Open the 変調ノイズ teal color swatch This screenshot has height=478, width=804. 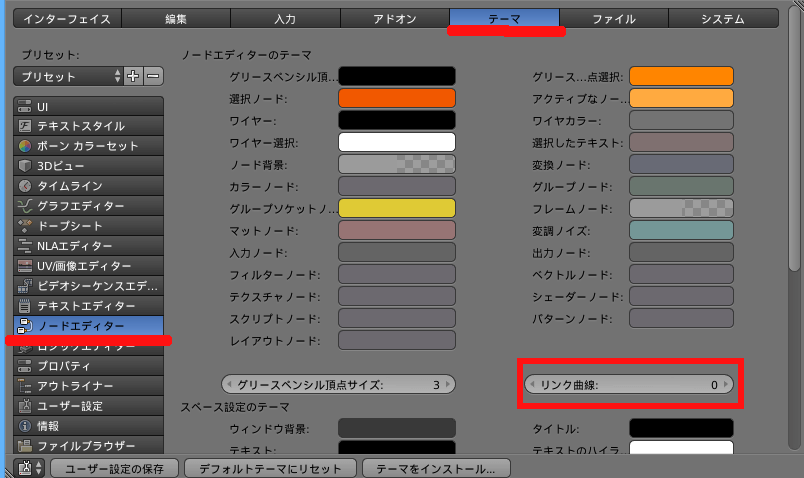(x=681, y=230)
